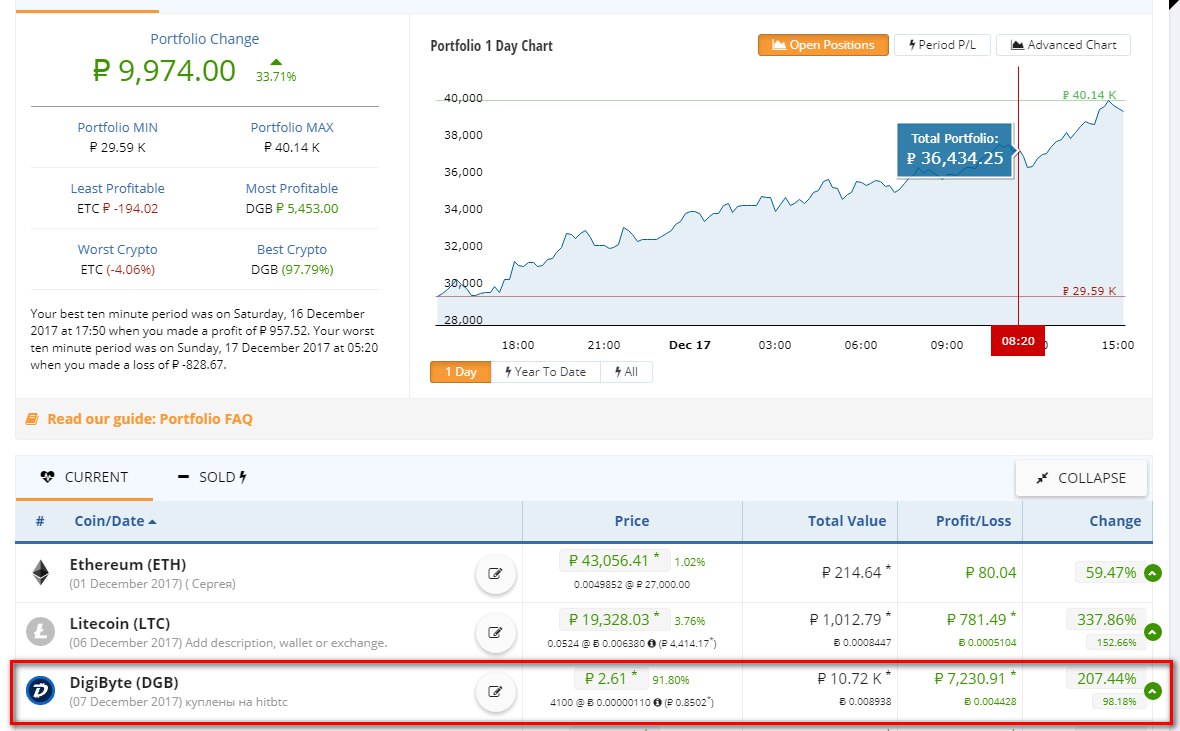
Task: Click info icon in DigiByte price details
Action: (x=657, y=702)
